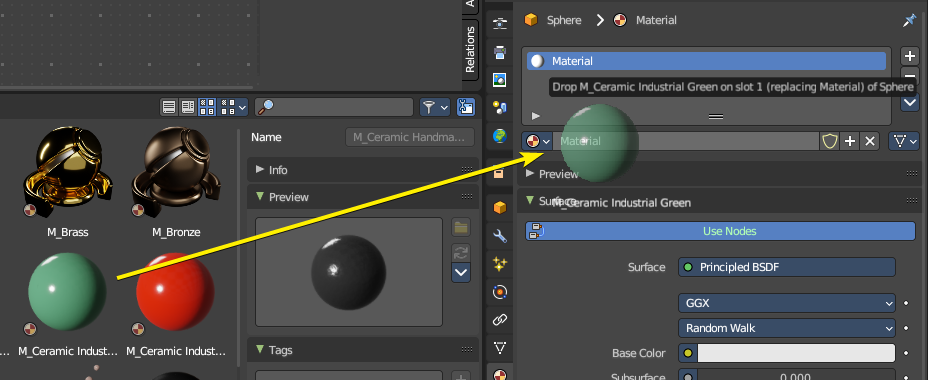Collapse the Preview panel in asset details
Viewport: 928px width, 380px height.
(x=260, y=197)
